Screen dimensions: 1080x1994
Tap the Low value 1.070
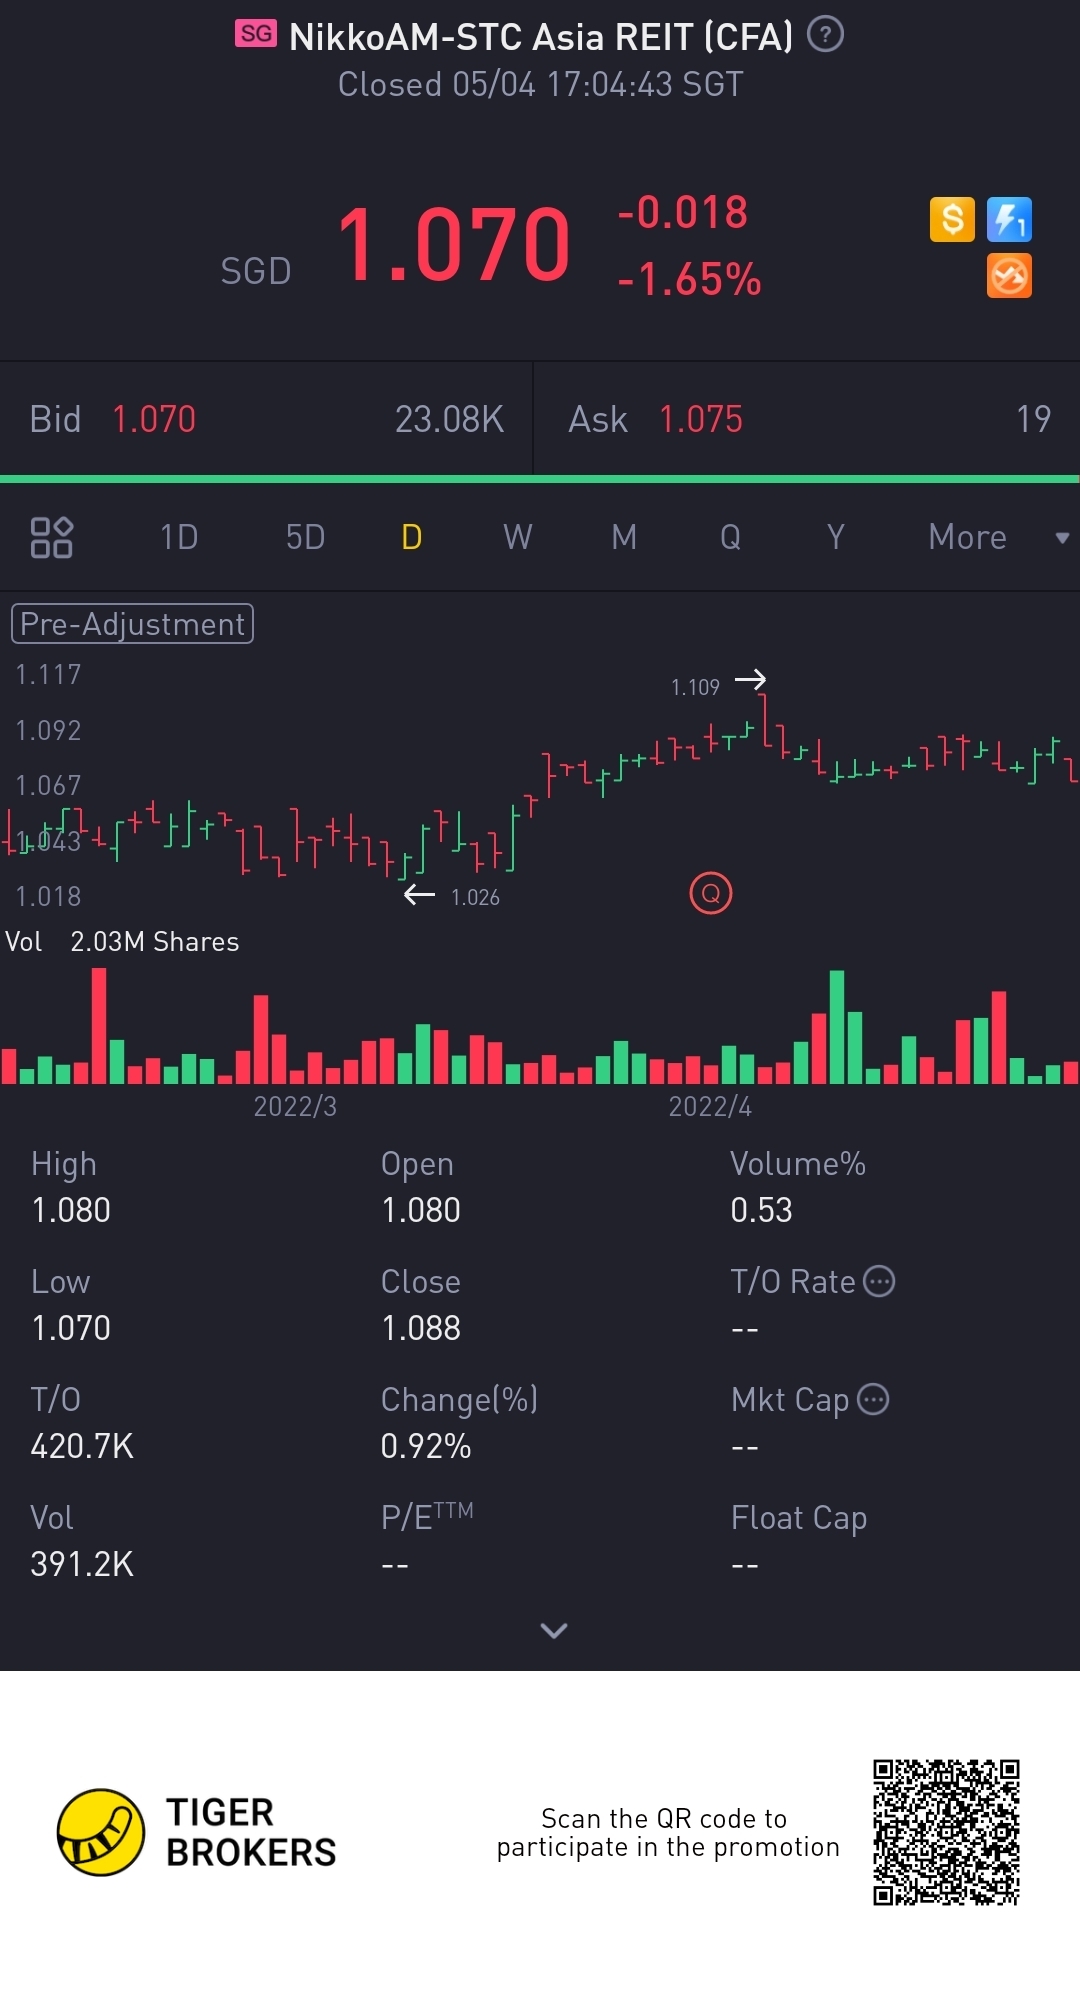coord(71,1328)
